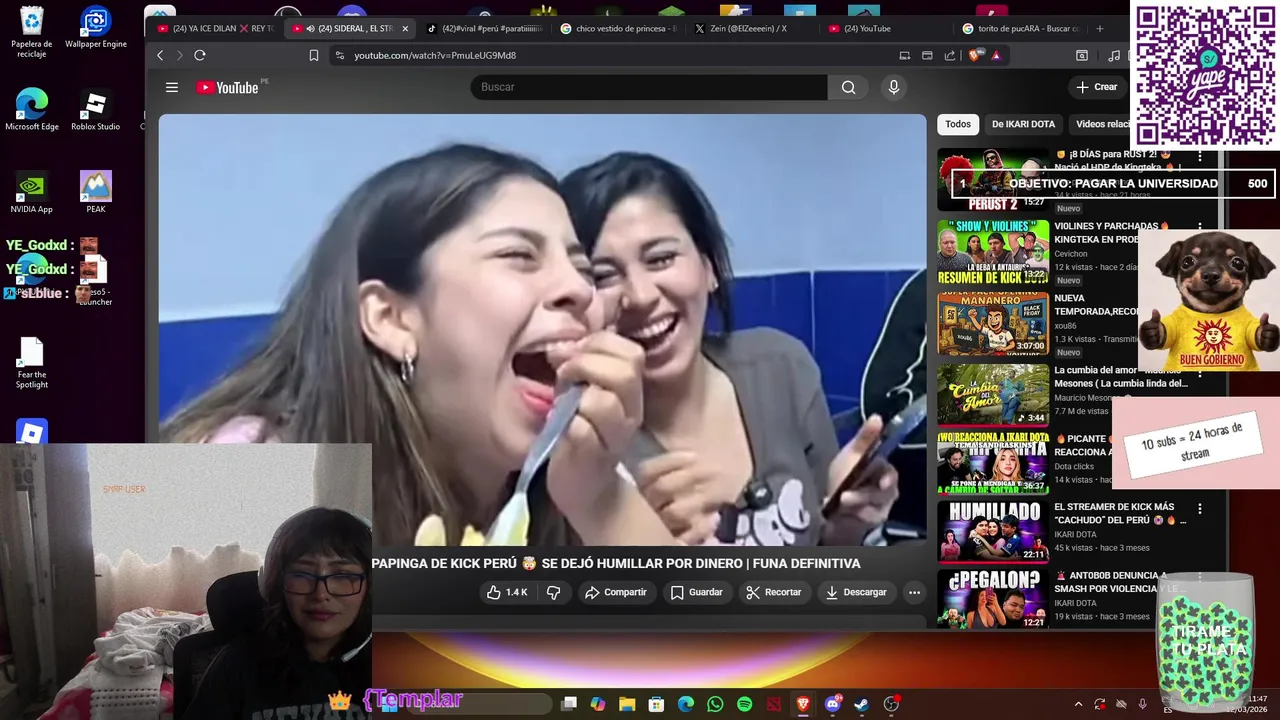Switch to the TikTok #viral #perú tab
1280x720 pixels.
pos(484,29)
